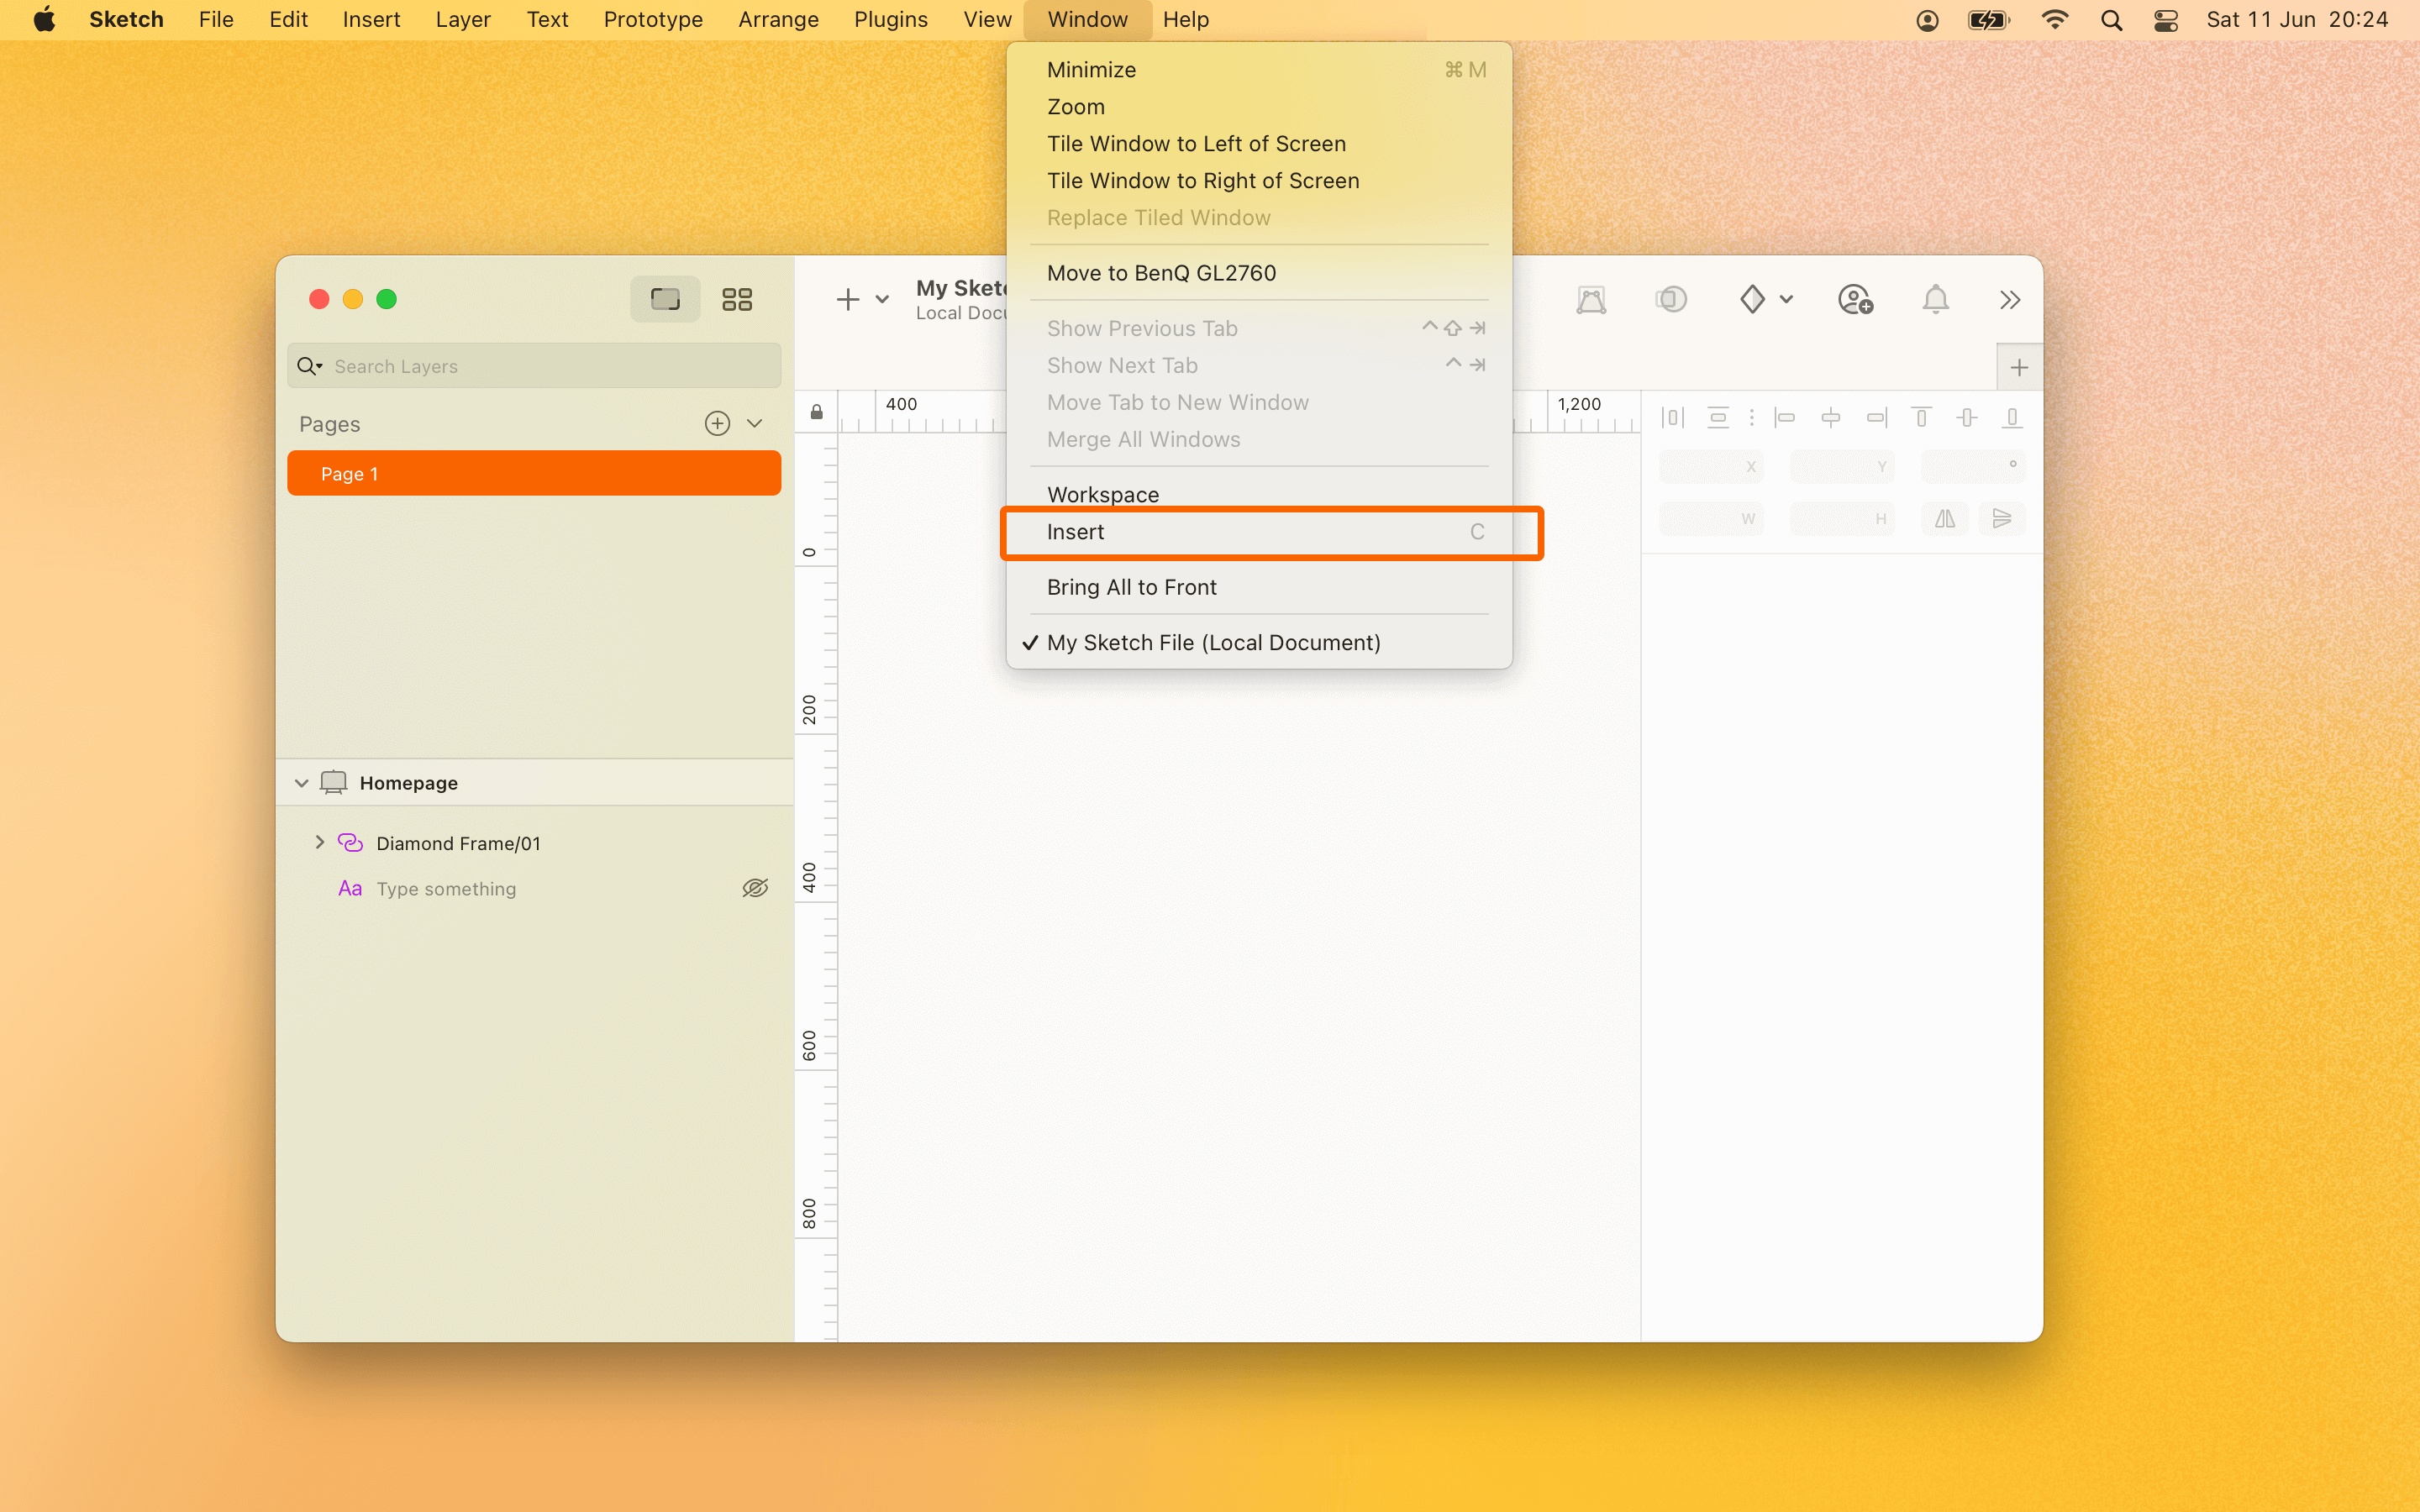
Task: Flip the selection vertically in the inspector
Action: pyautogui.click(x=2002, y=518)
